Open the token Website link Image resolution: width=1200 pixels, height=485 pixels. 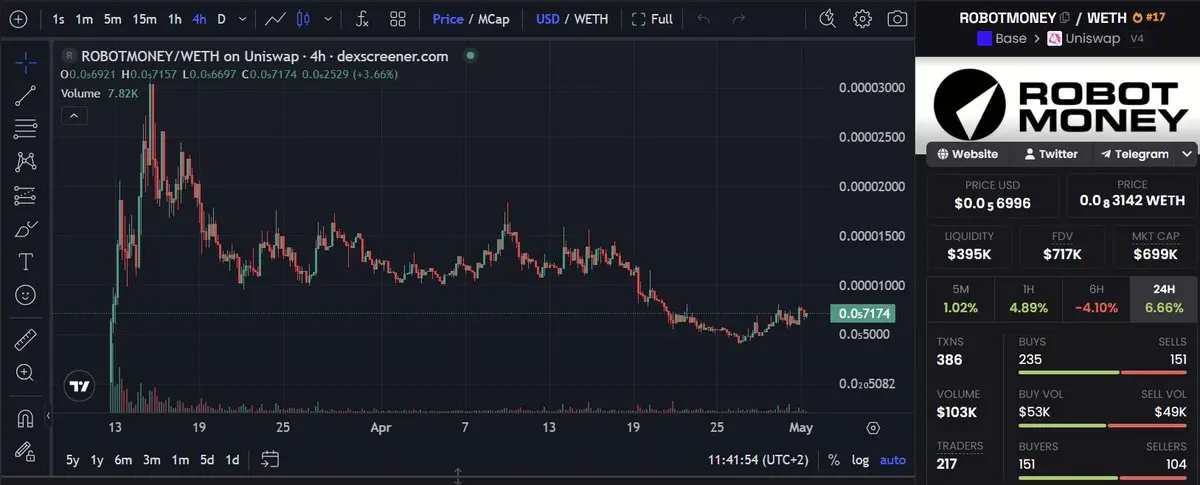[966, 154]
